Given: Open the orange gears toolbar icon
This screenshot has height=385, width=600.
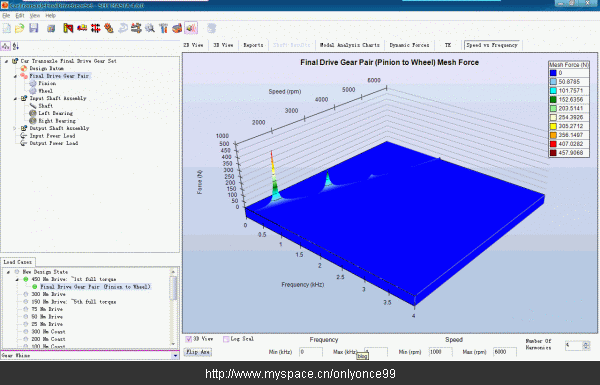Looking at the screenshot, I should click(109, 28).
